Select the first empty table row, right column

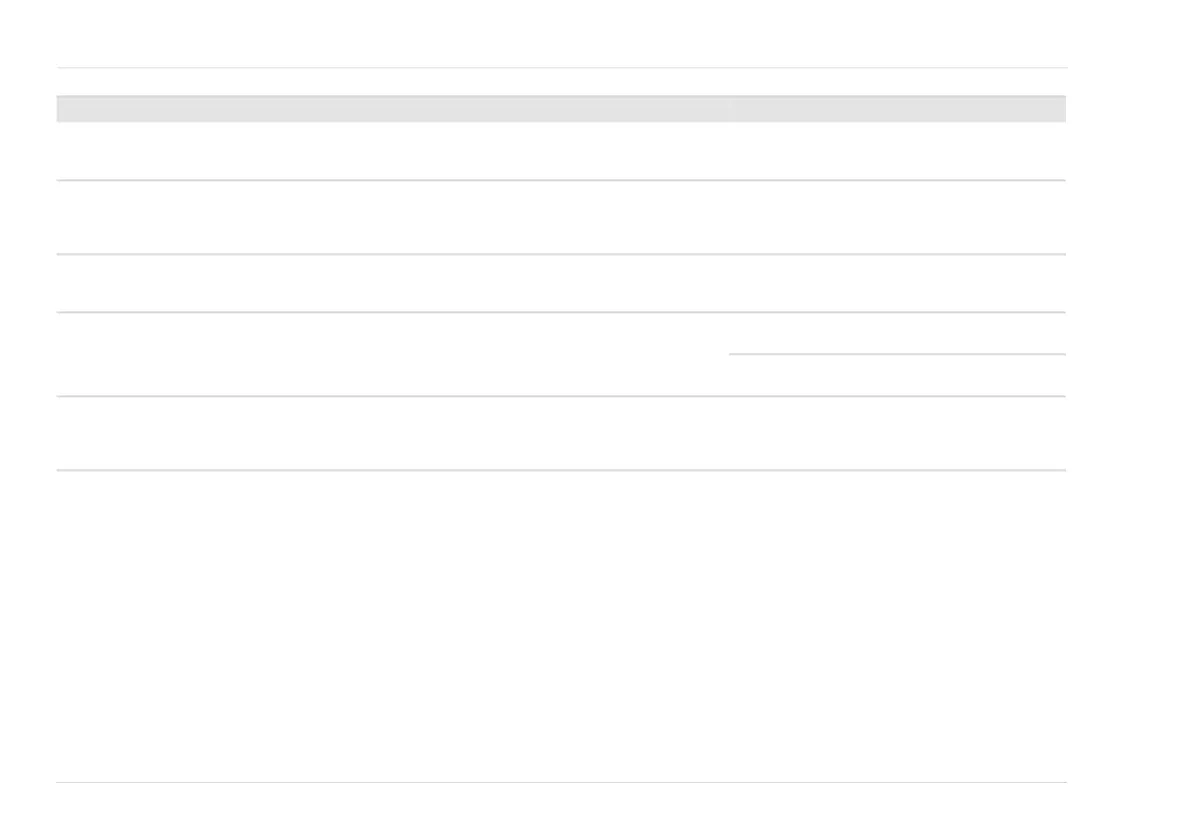click(x=897, y=151)
